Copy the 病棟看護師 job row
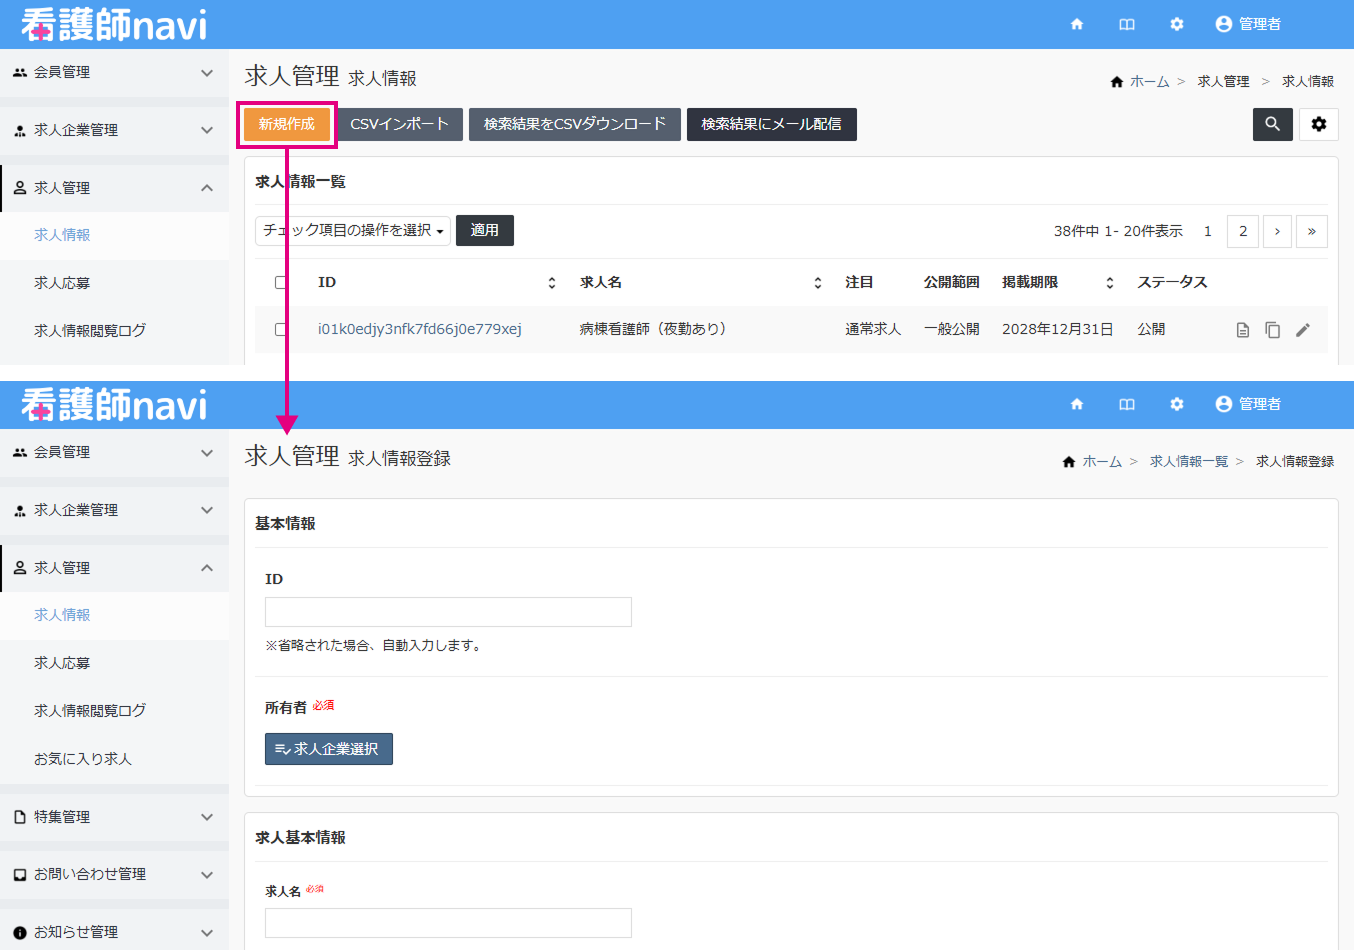The image size is (1354, 950). point(1273,330)
